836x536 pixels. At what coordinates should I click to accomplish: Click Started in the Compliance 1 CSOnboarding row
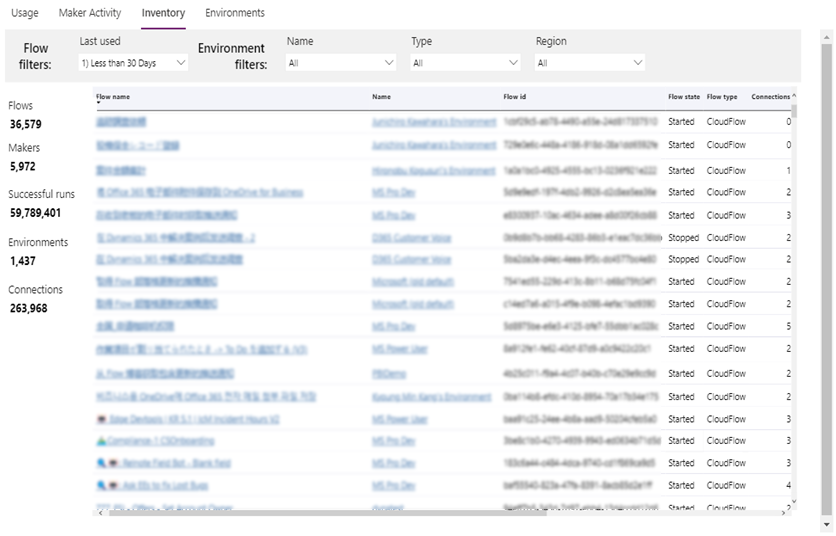681,441
